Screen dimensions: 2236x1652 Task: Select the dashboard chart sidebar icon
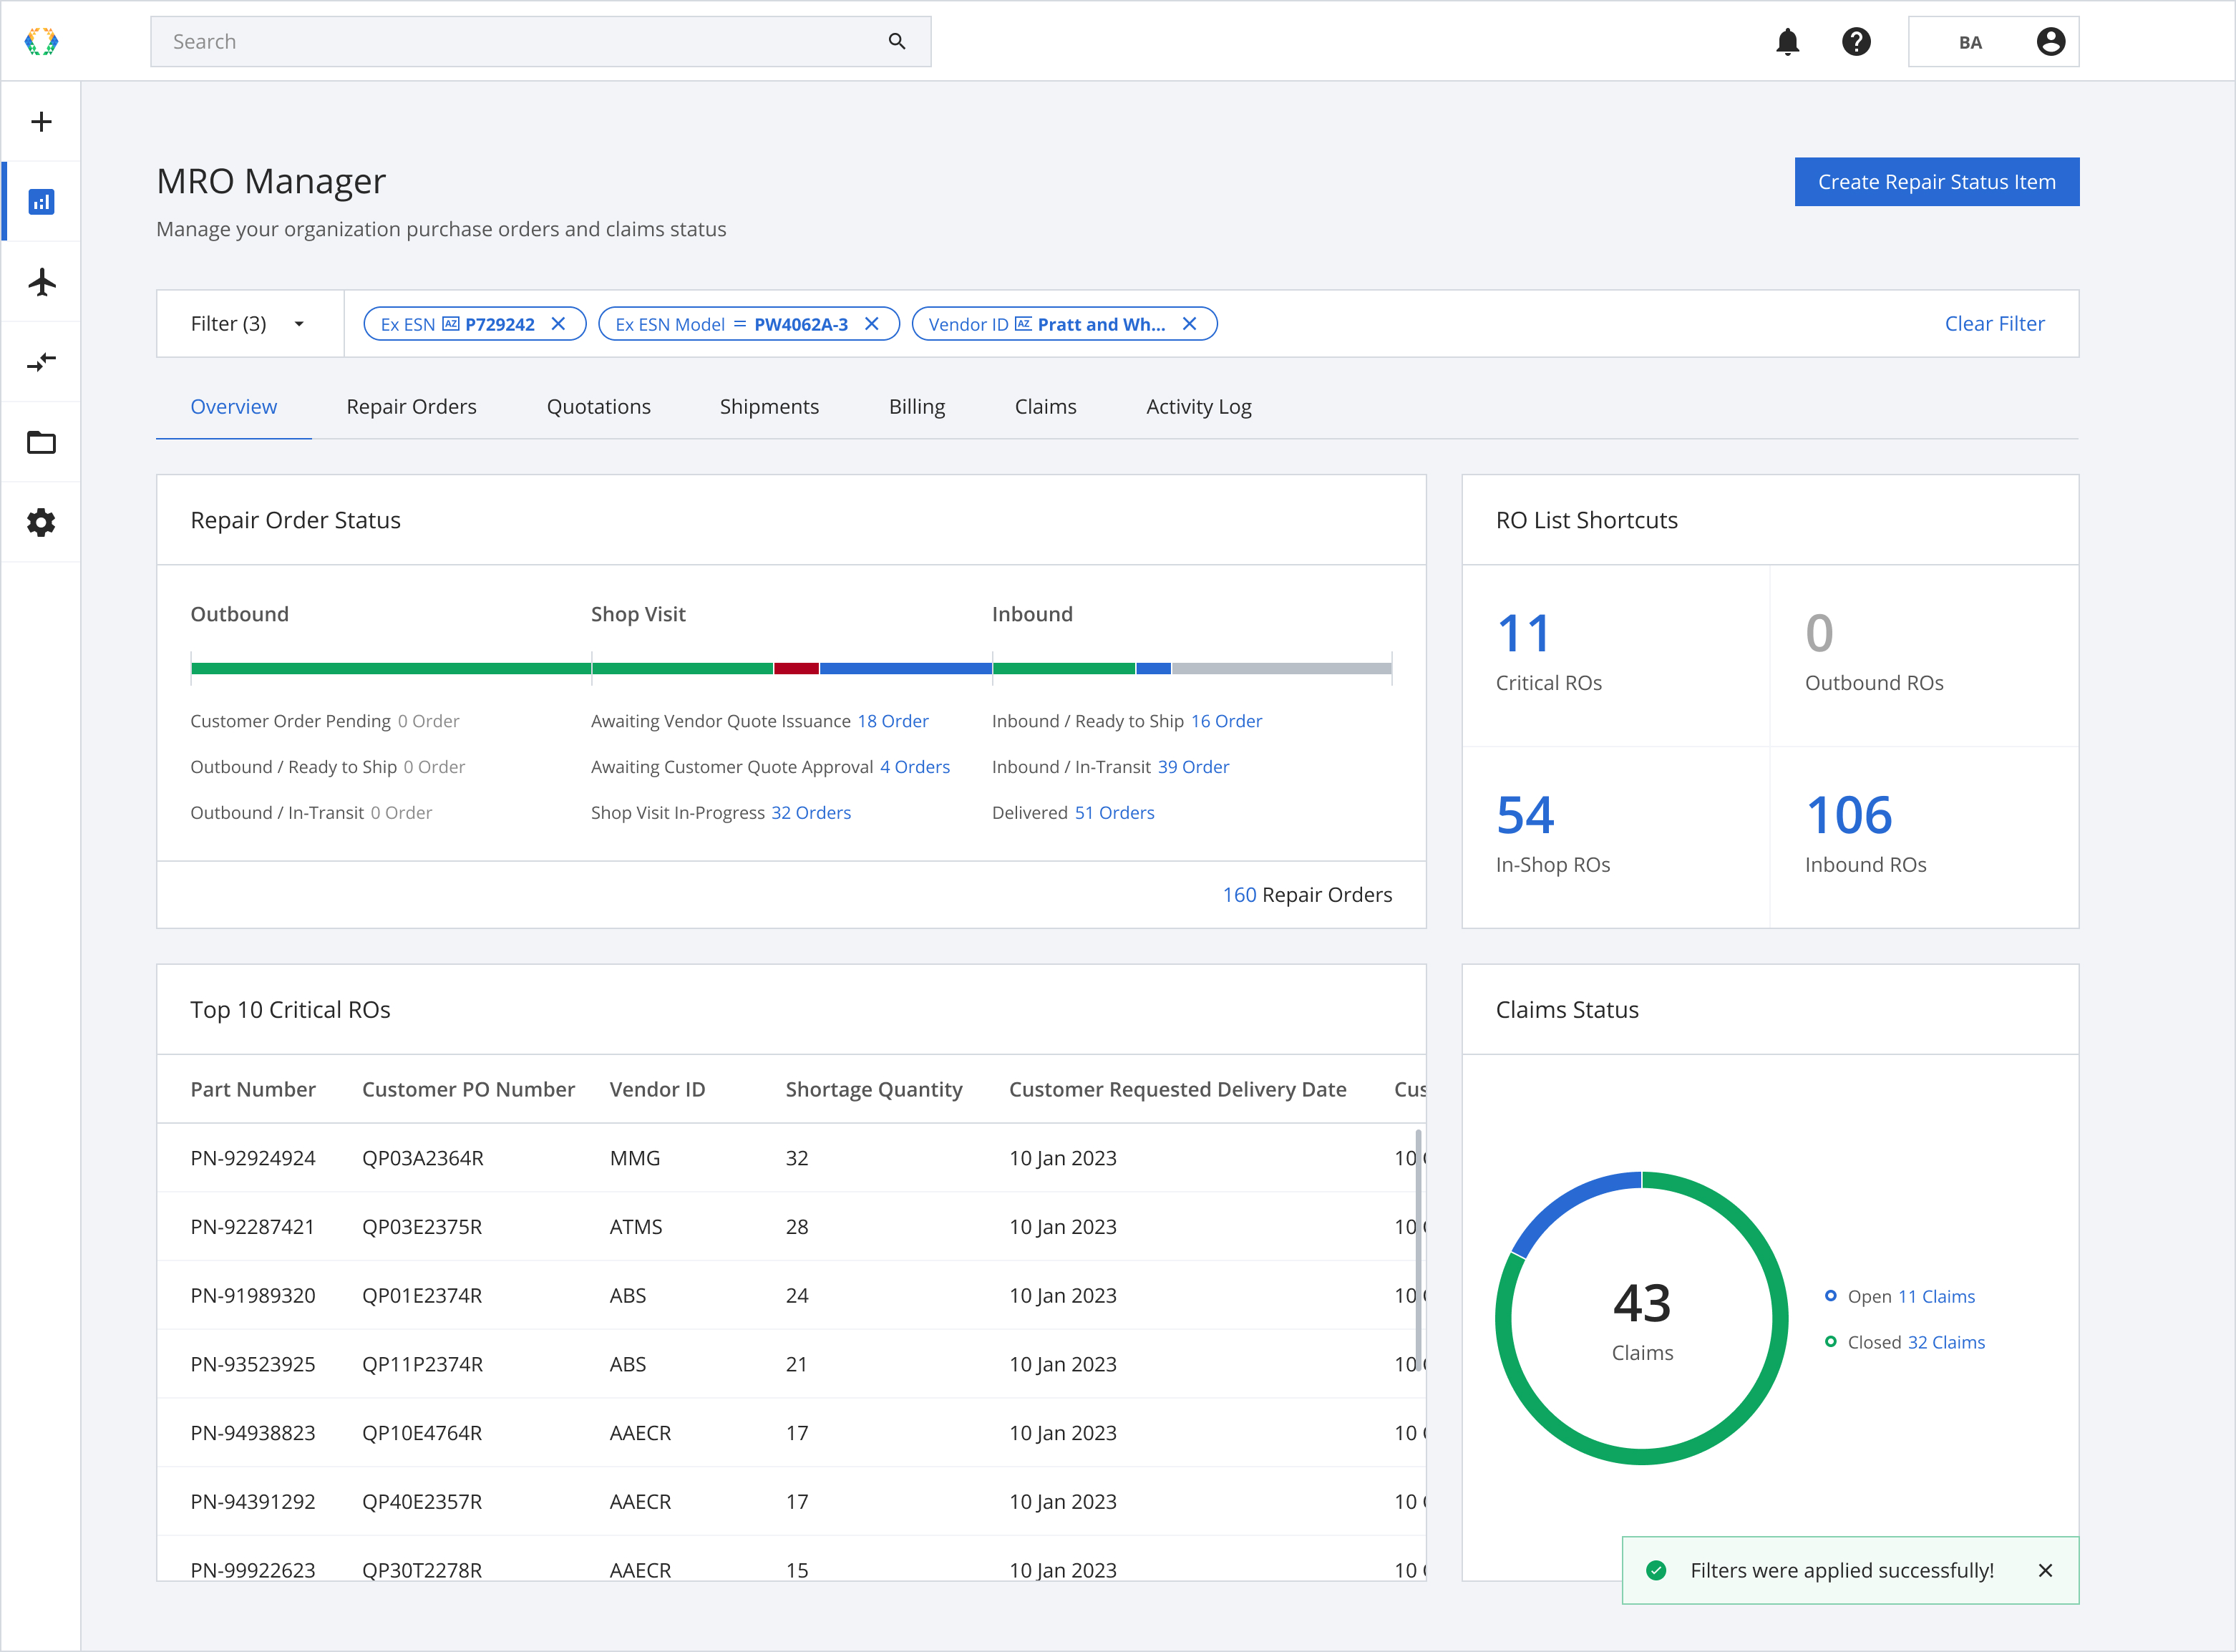[41, 202]
